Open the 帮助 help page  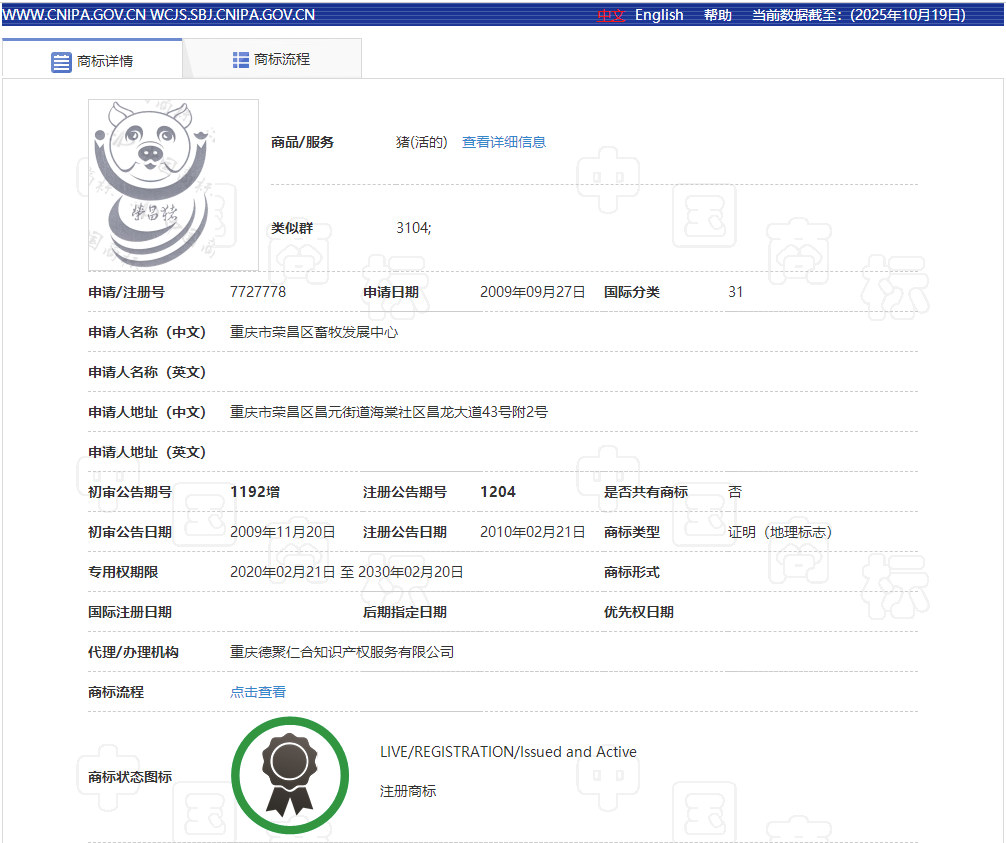click(x=717, y=15)
